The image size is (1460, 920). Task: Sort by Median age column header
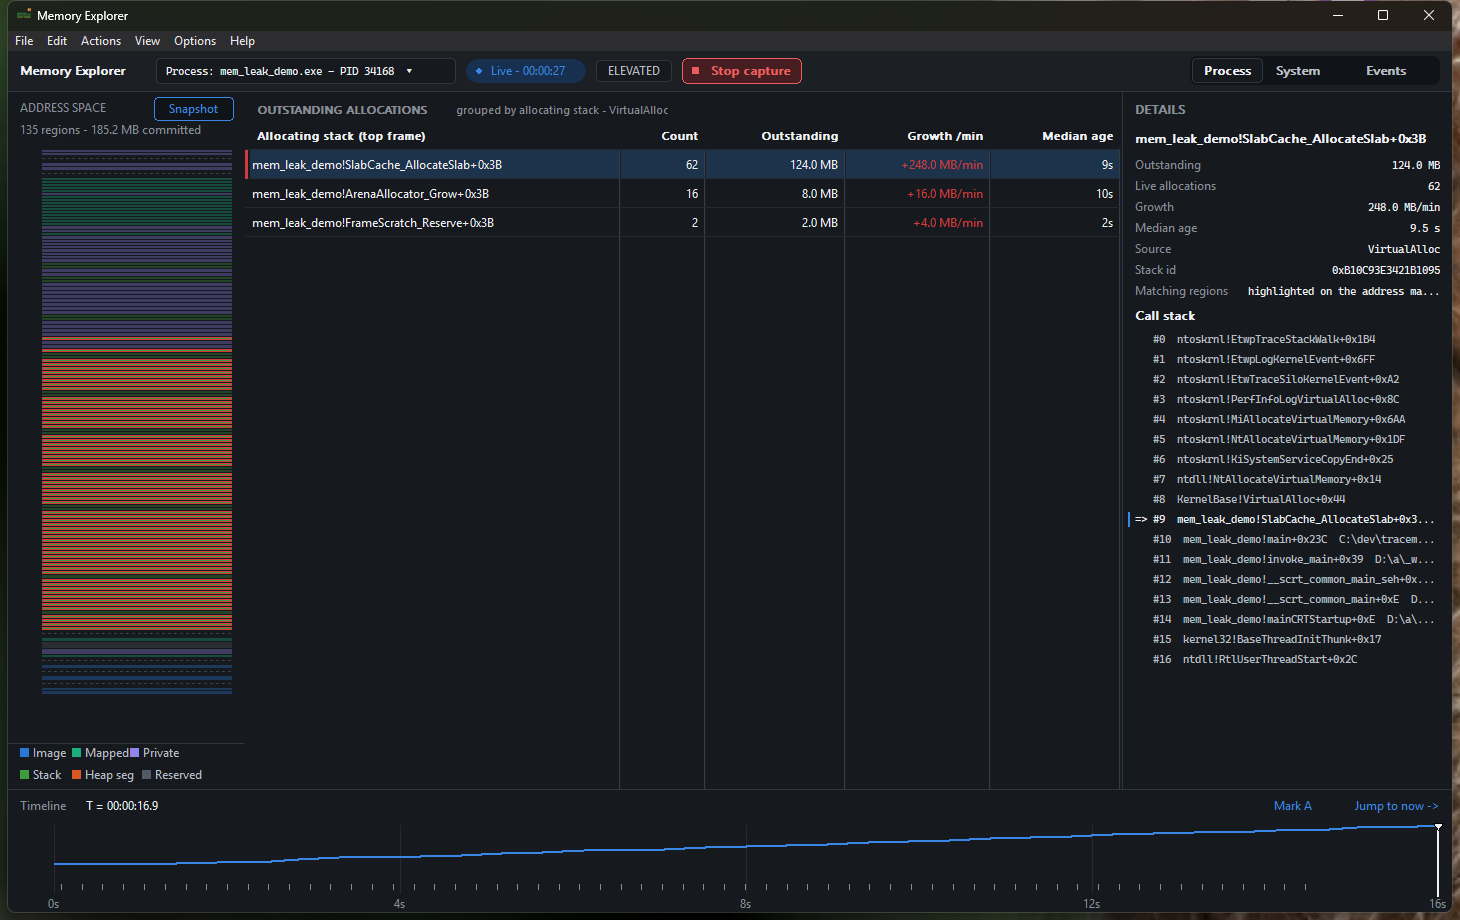pyautogui.click(x=1077, y=136)
